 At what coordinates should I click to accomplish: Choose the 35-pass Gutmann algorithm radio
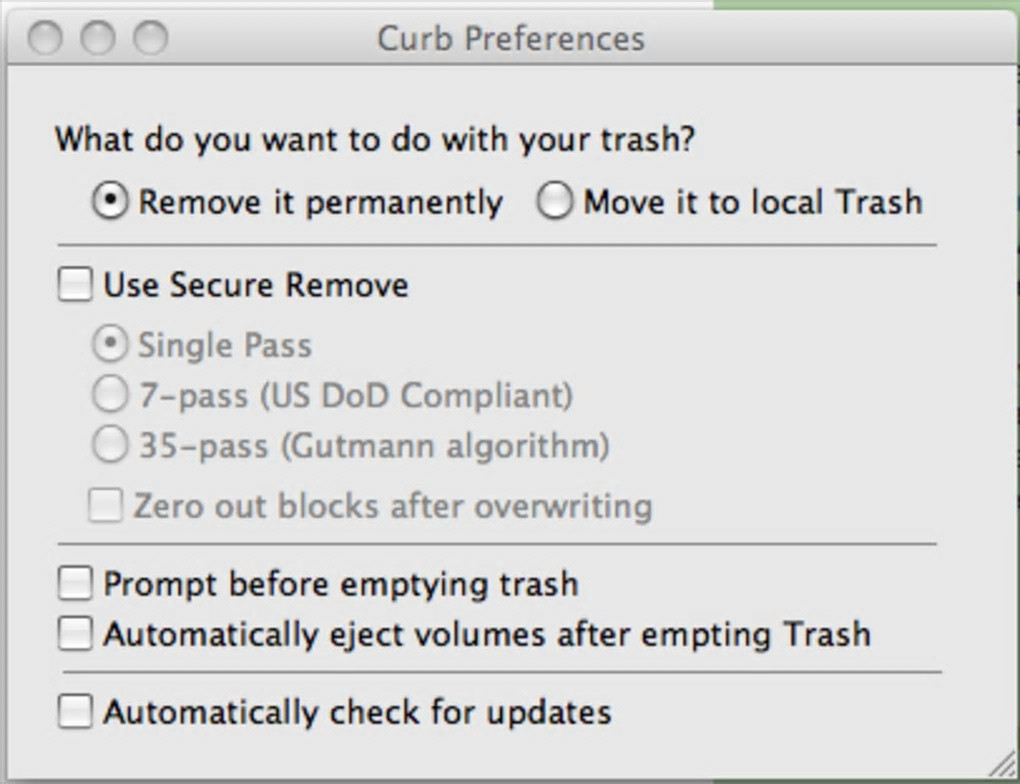pyautogui.click(x=110, y=445)
